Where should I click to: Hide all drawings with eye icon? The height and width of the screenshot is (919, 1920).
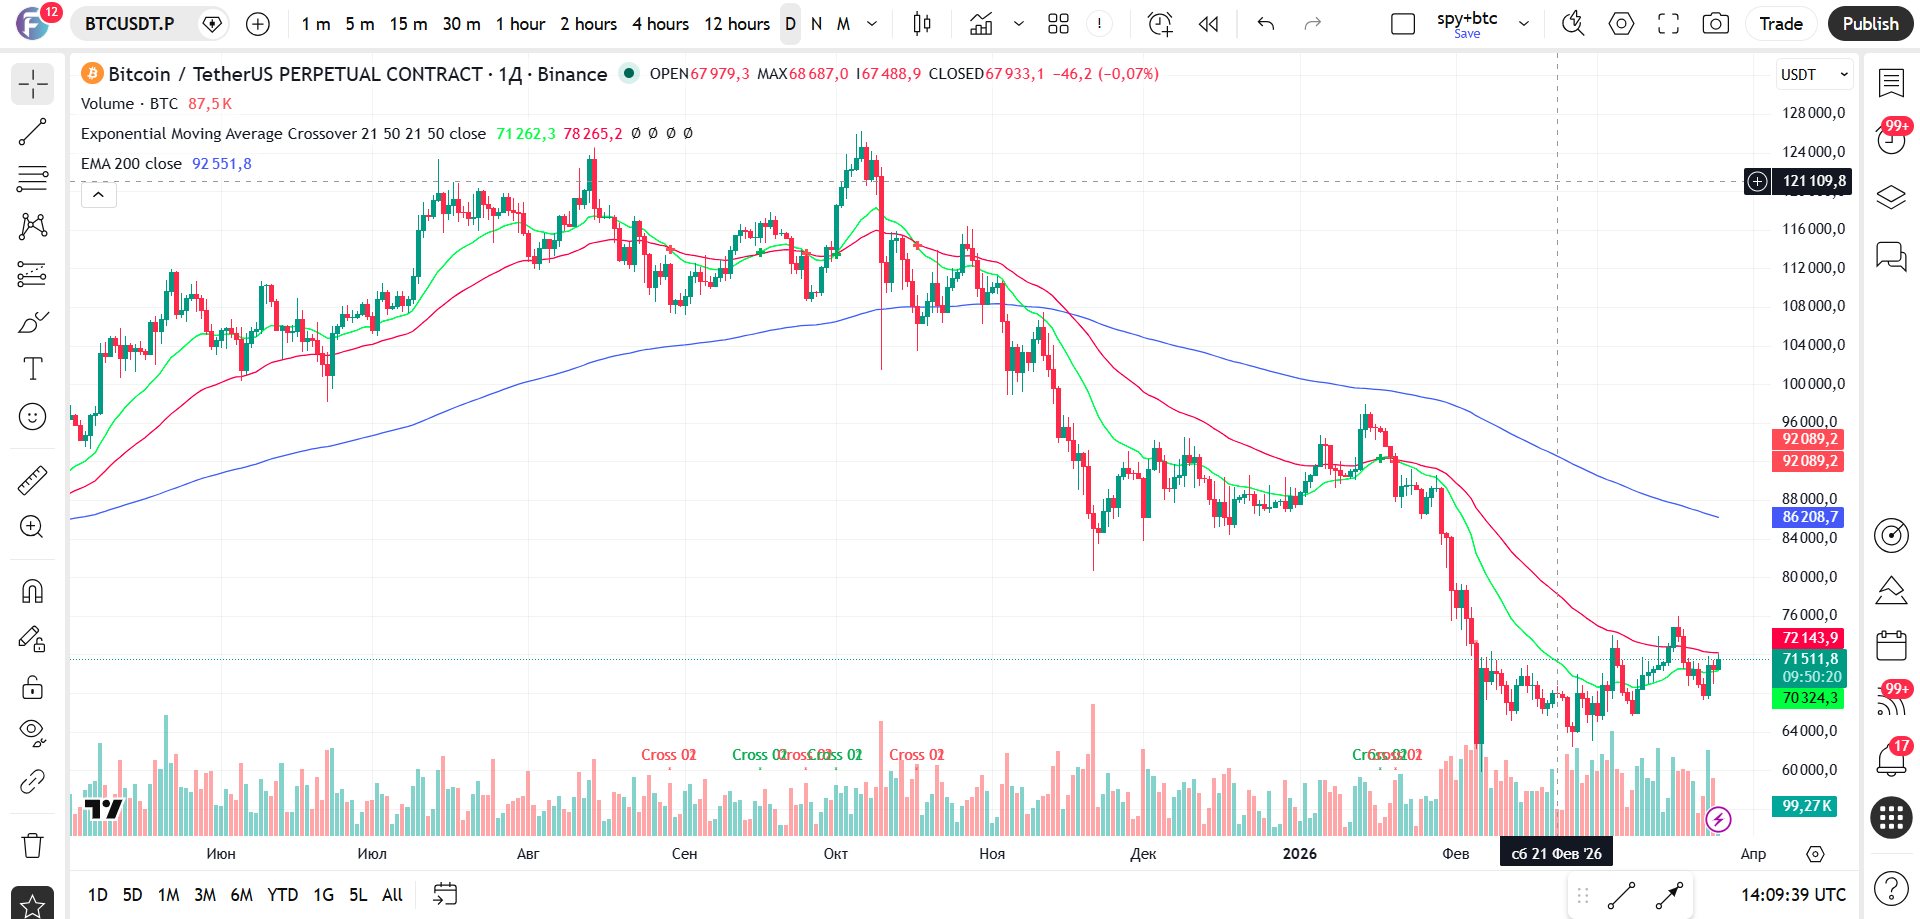(x=33, y=733)
